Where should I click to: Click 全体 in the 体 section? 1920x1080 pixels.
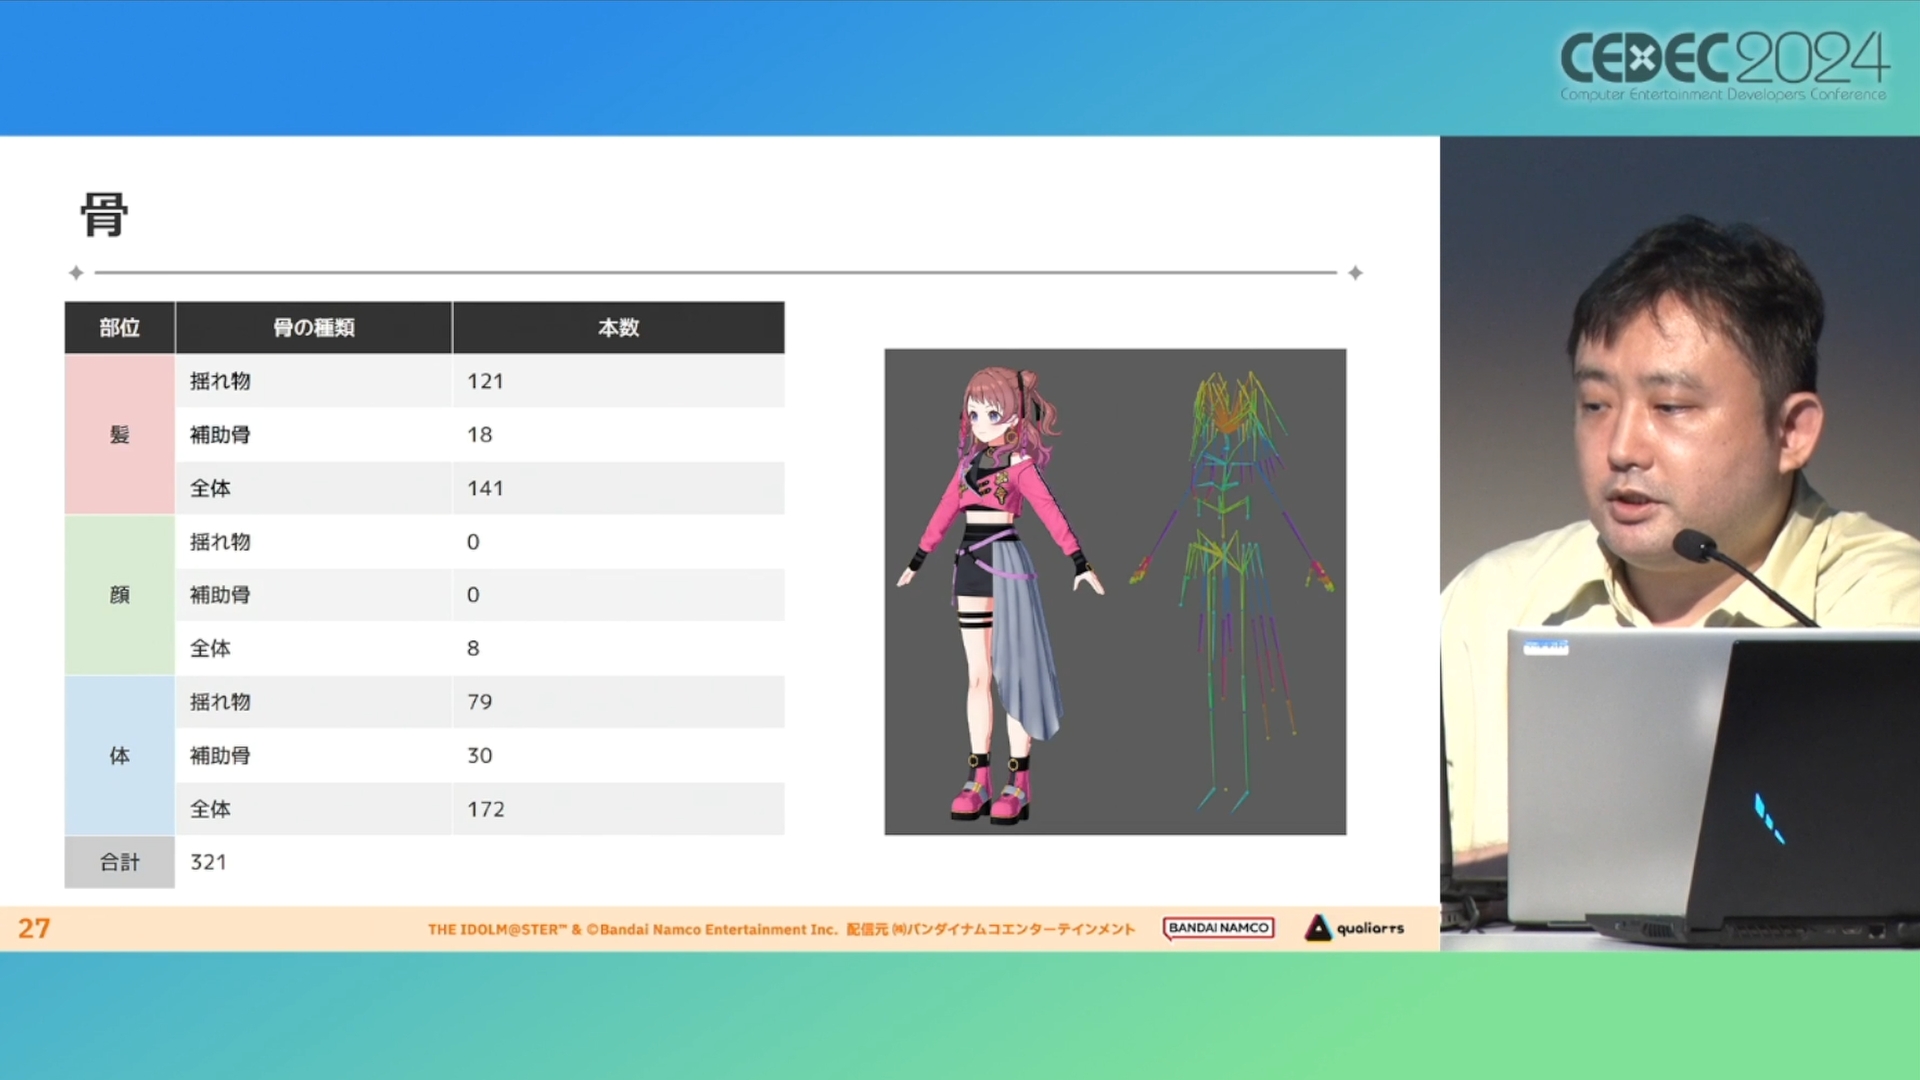point(210,809)
